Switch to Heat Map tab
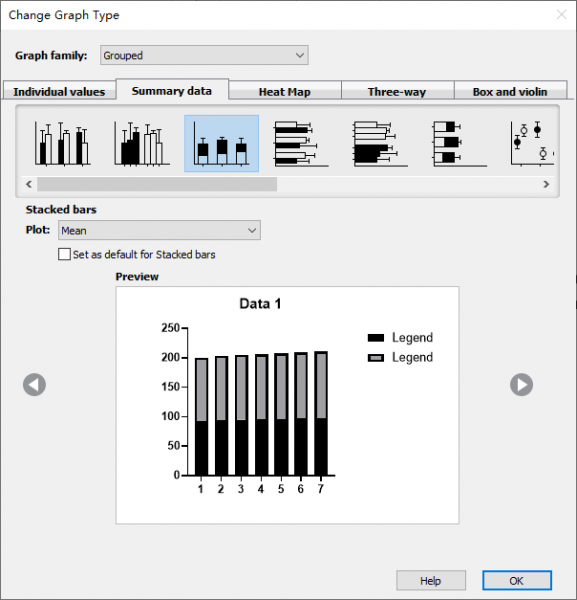The image size is (577, 600). [285, 91]
